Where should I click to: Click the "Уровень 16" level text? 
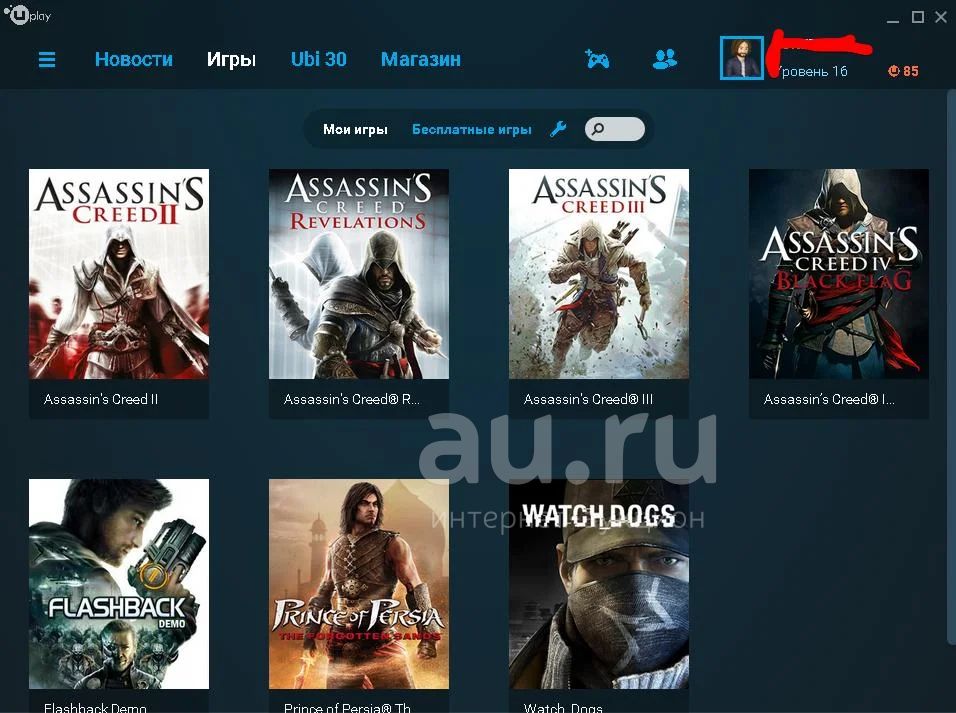tap(813, 71)
